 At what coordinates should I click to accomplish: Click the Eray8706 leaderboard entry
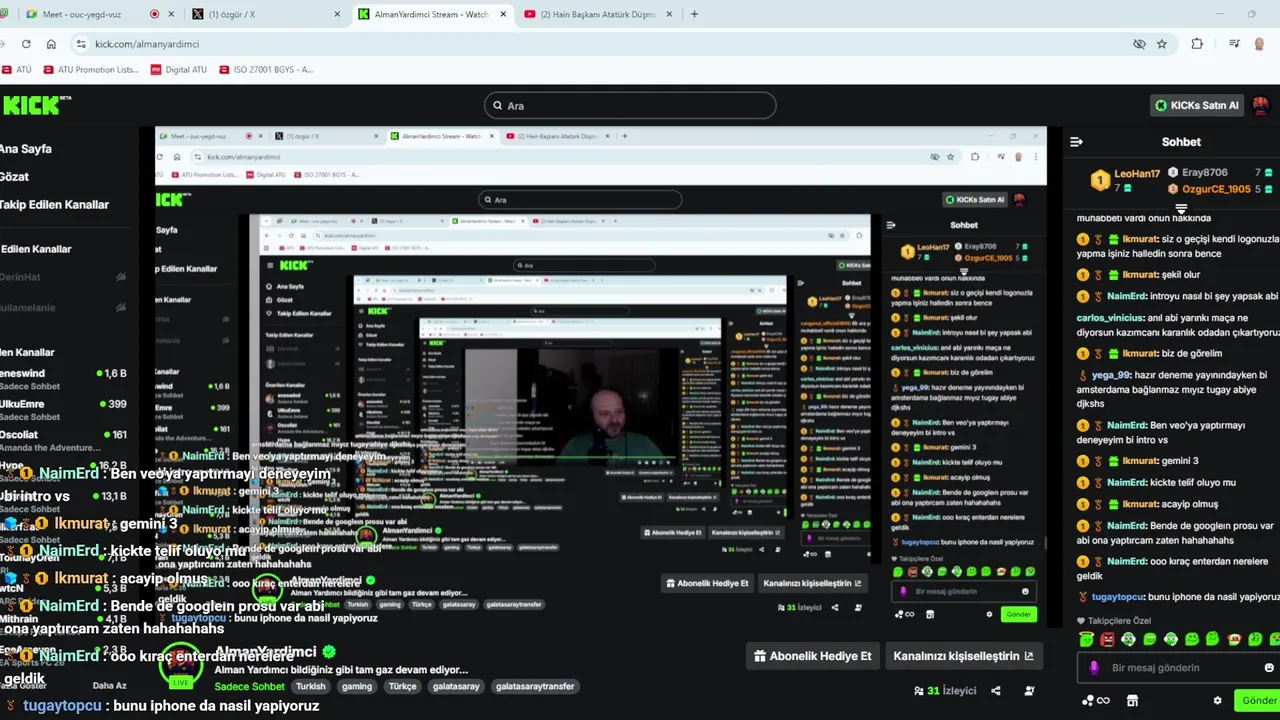tap(1220, 173)
